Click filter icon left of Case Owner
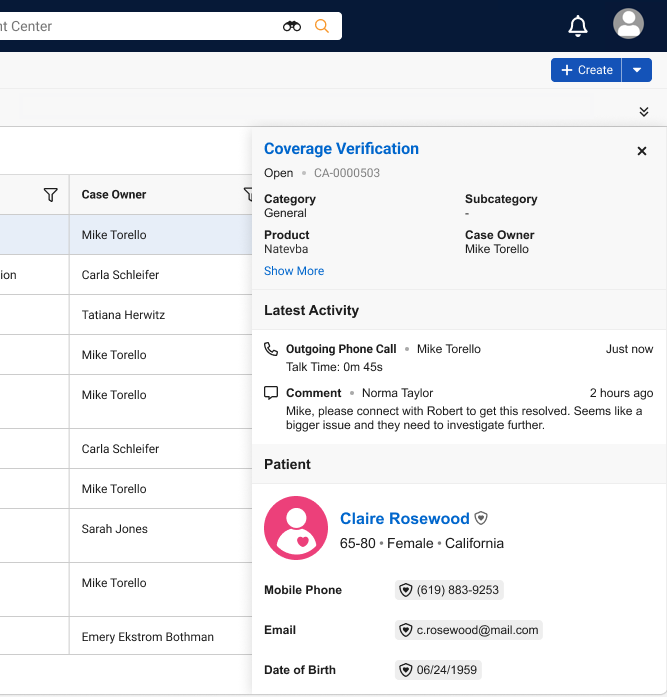This screenshot has width=667, height=697. [x=51, y=195]
